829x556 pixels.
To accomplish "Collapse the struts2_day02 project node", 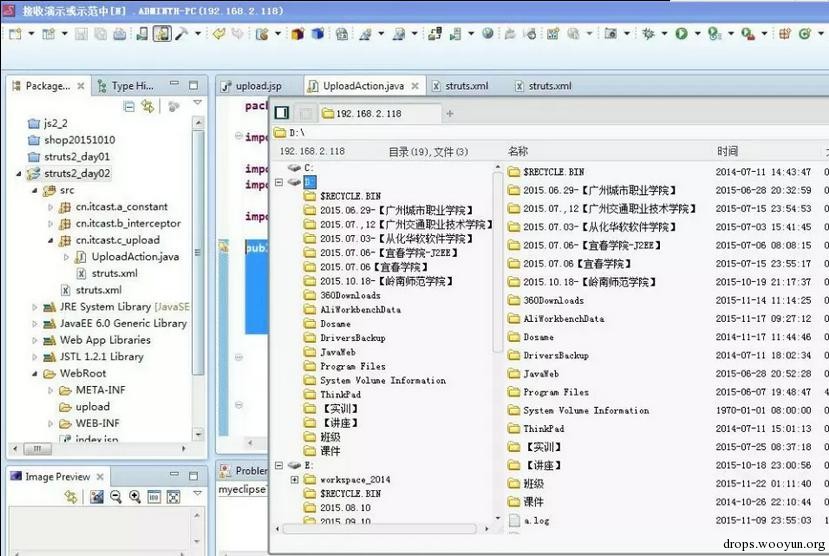I will [19, 173].
